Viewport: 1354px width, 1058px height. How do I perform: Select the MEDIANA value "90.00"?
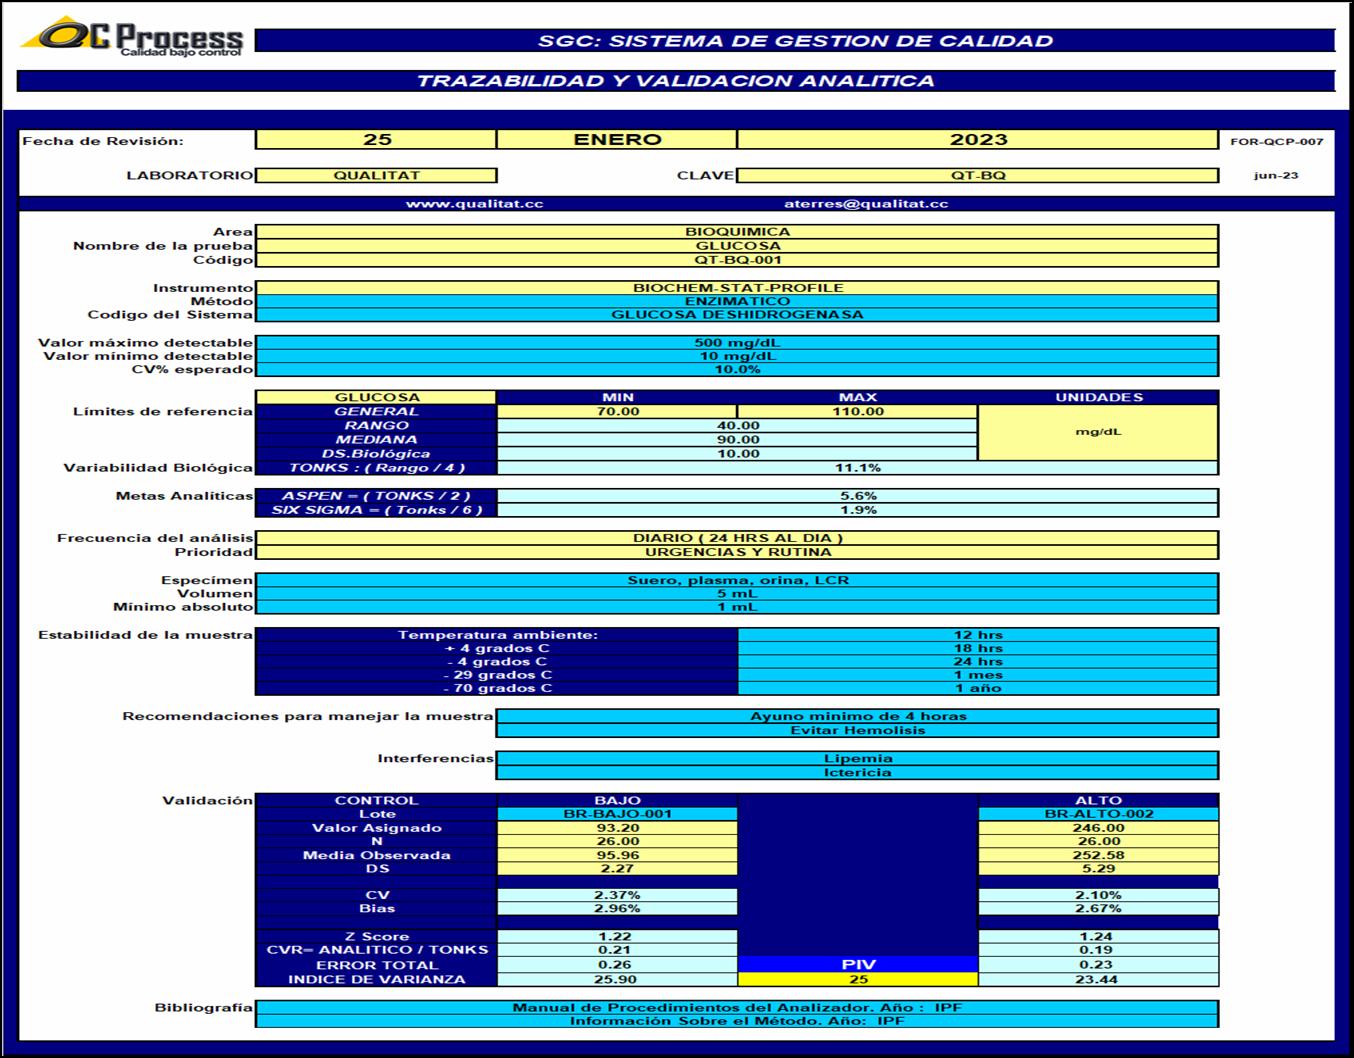click(x=737, y=439)
